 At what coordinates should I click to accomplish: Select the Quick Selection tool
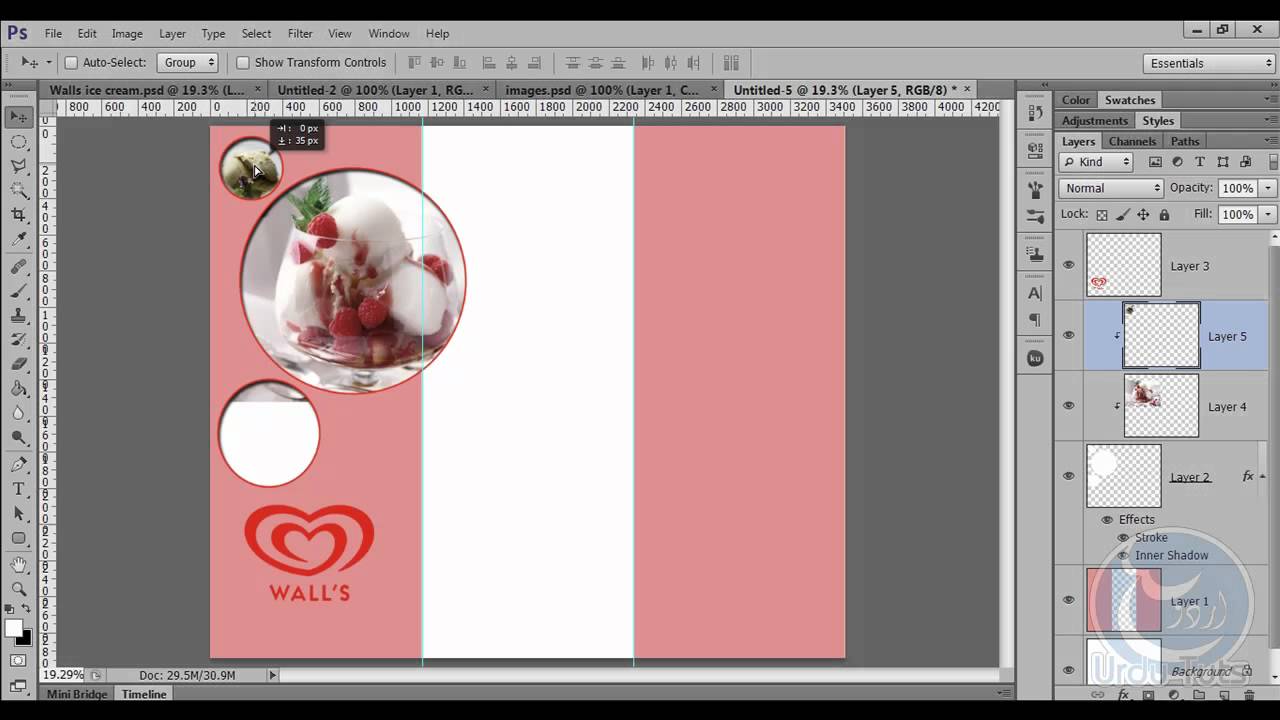tap(19, 191)
